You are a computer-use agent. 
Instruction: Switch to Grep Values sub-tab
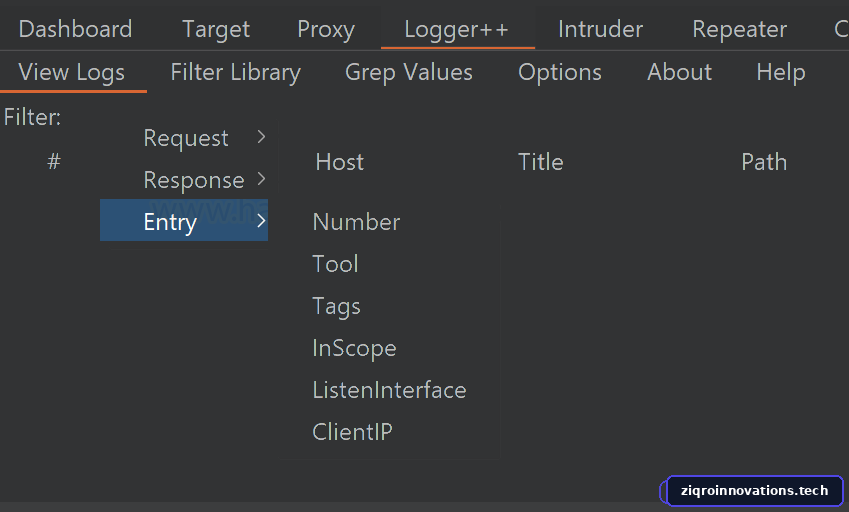[409, 73]
